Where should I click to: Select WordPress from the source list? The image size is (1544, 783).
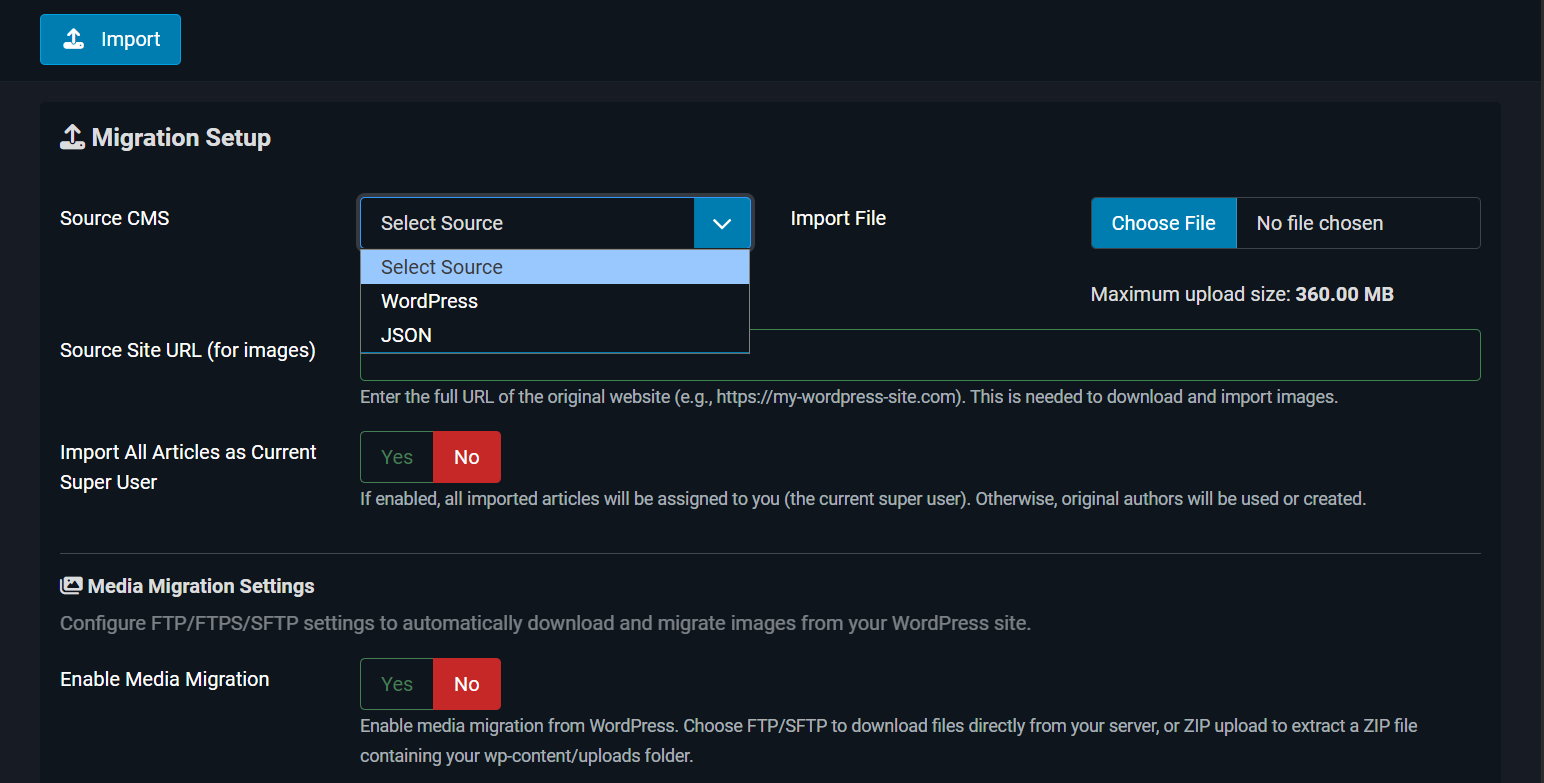tap(554, 301)
